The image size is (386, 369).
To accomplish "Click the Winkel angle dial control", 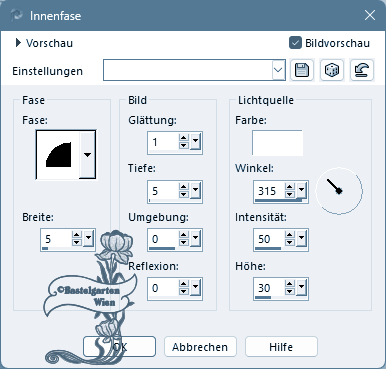I will pos(339,191).
